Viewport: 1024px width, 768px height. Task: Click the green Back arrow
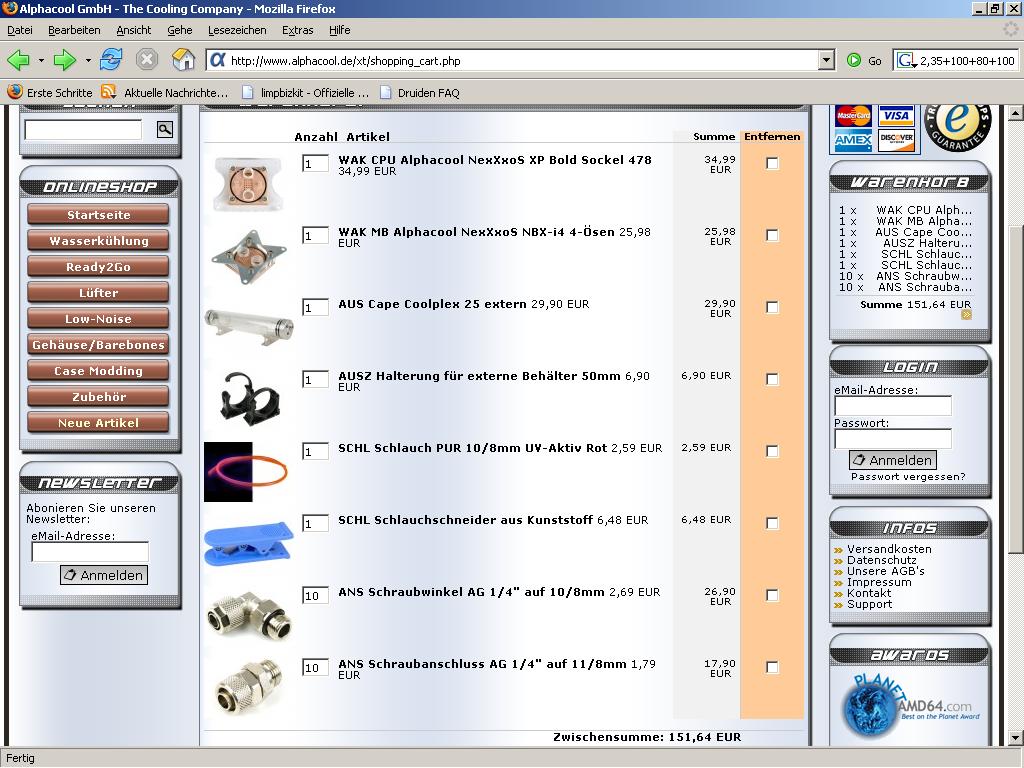tap(18, 60)
